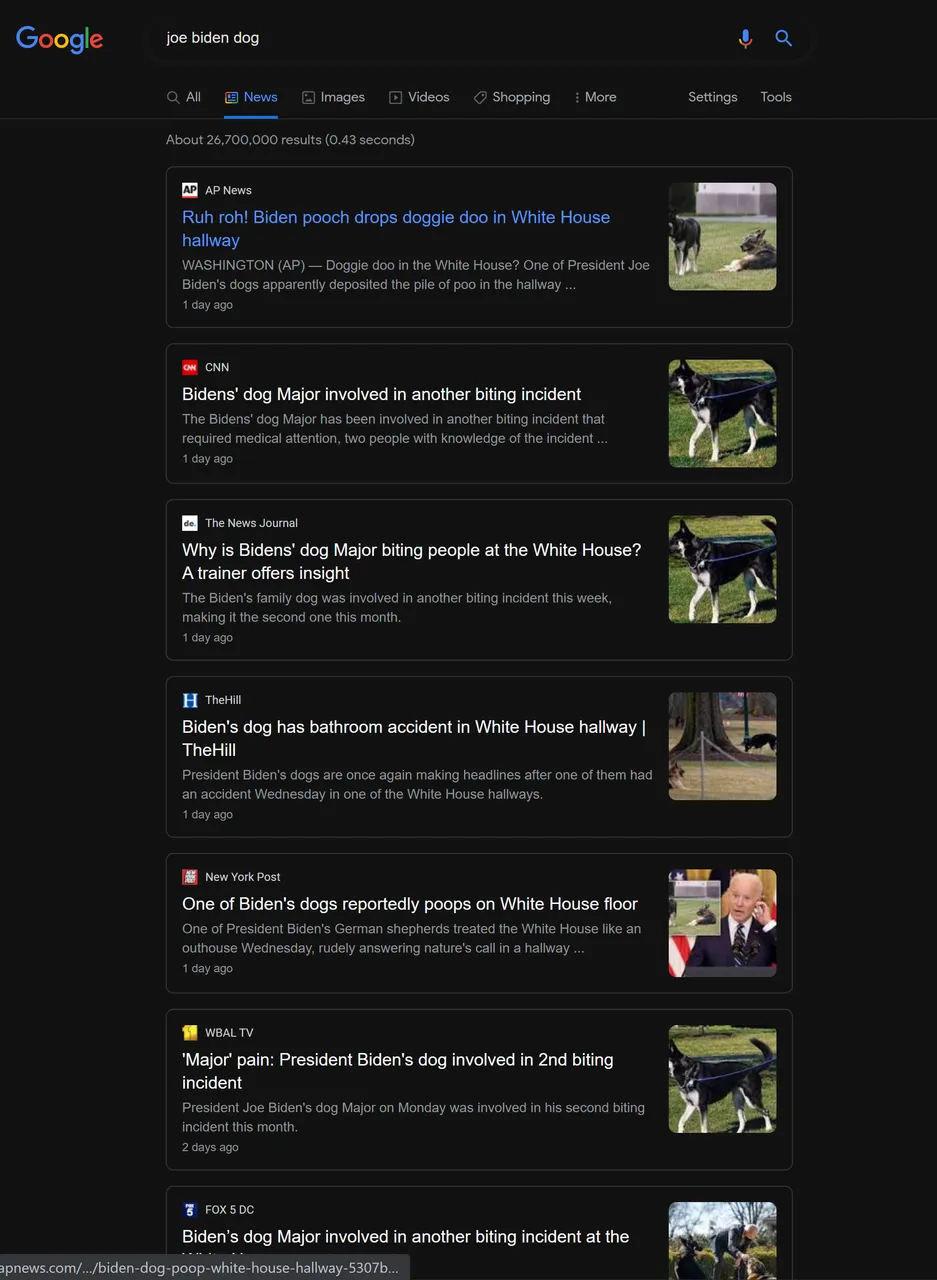Click the '2 days ago' timestamp

[210, 1147]
